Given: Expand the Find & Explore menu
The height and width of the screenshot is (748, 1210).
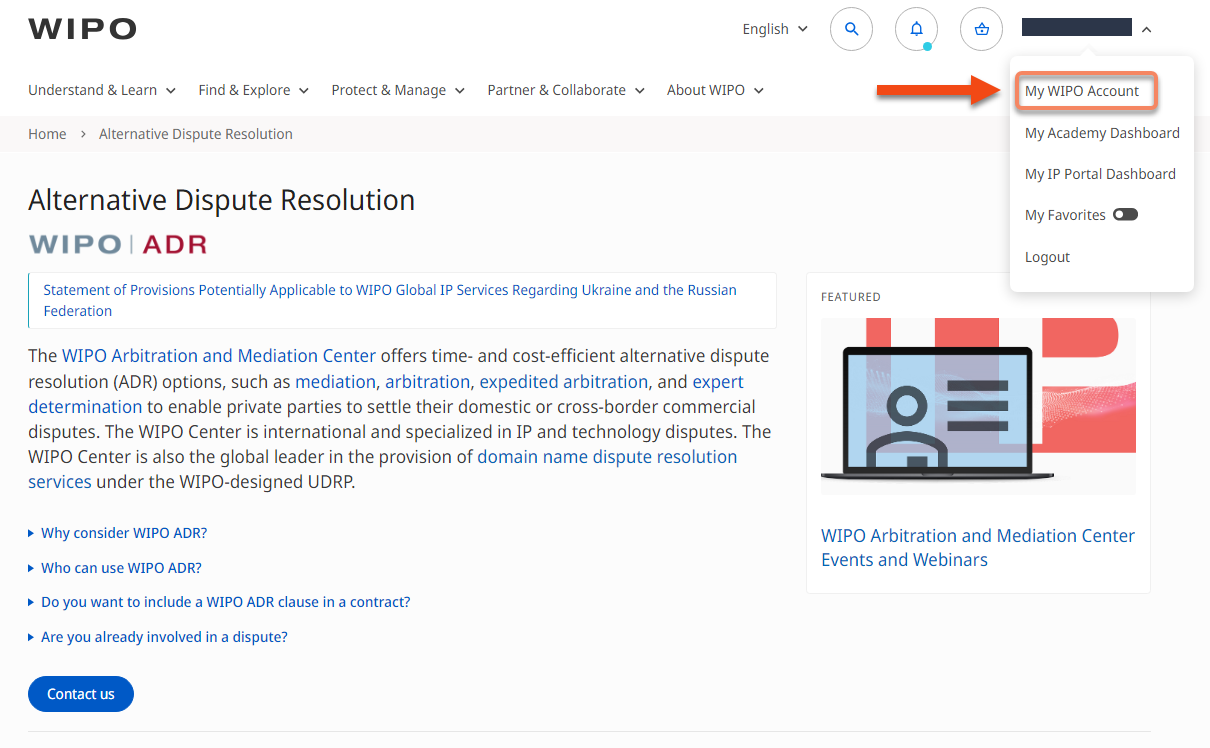Looking at the screenshot, I should pos(253,90).
